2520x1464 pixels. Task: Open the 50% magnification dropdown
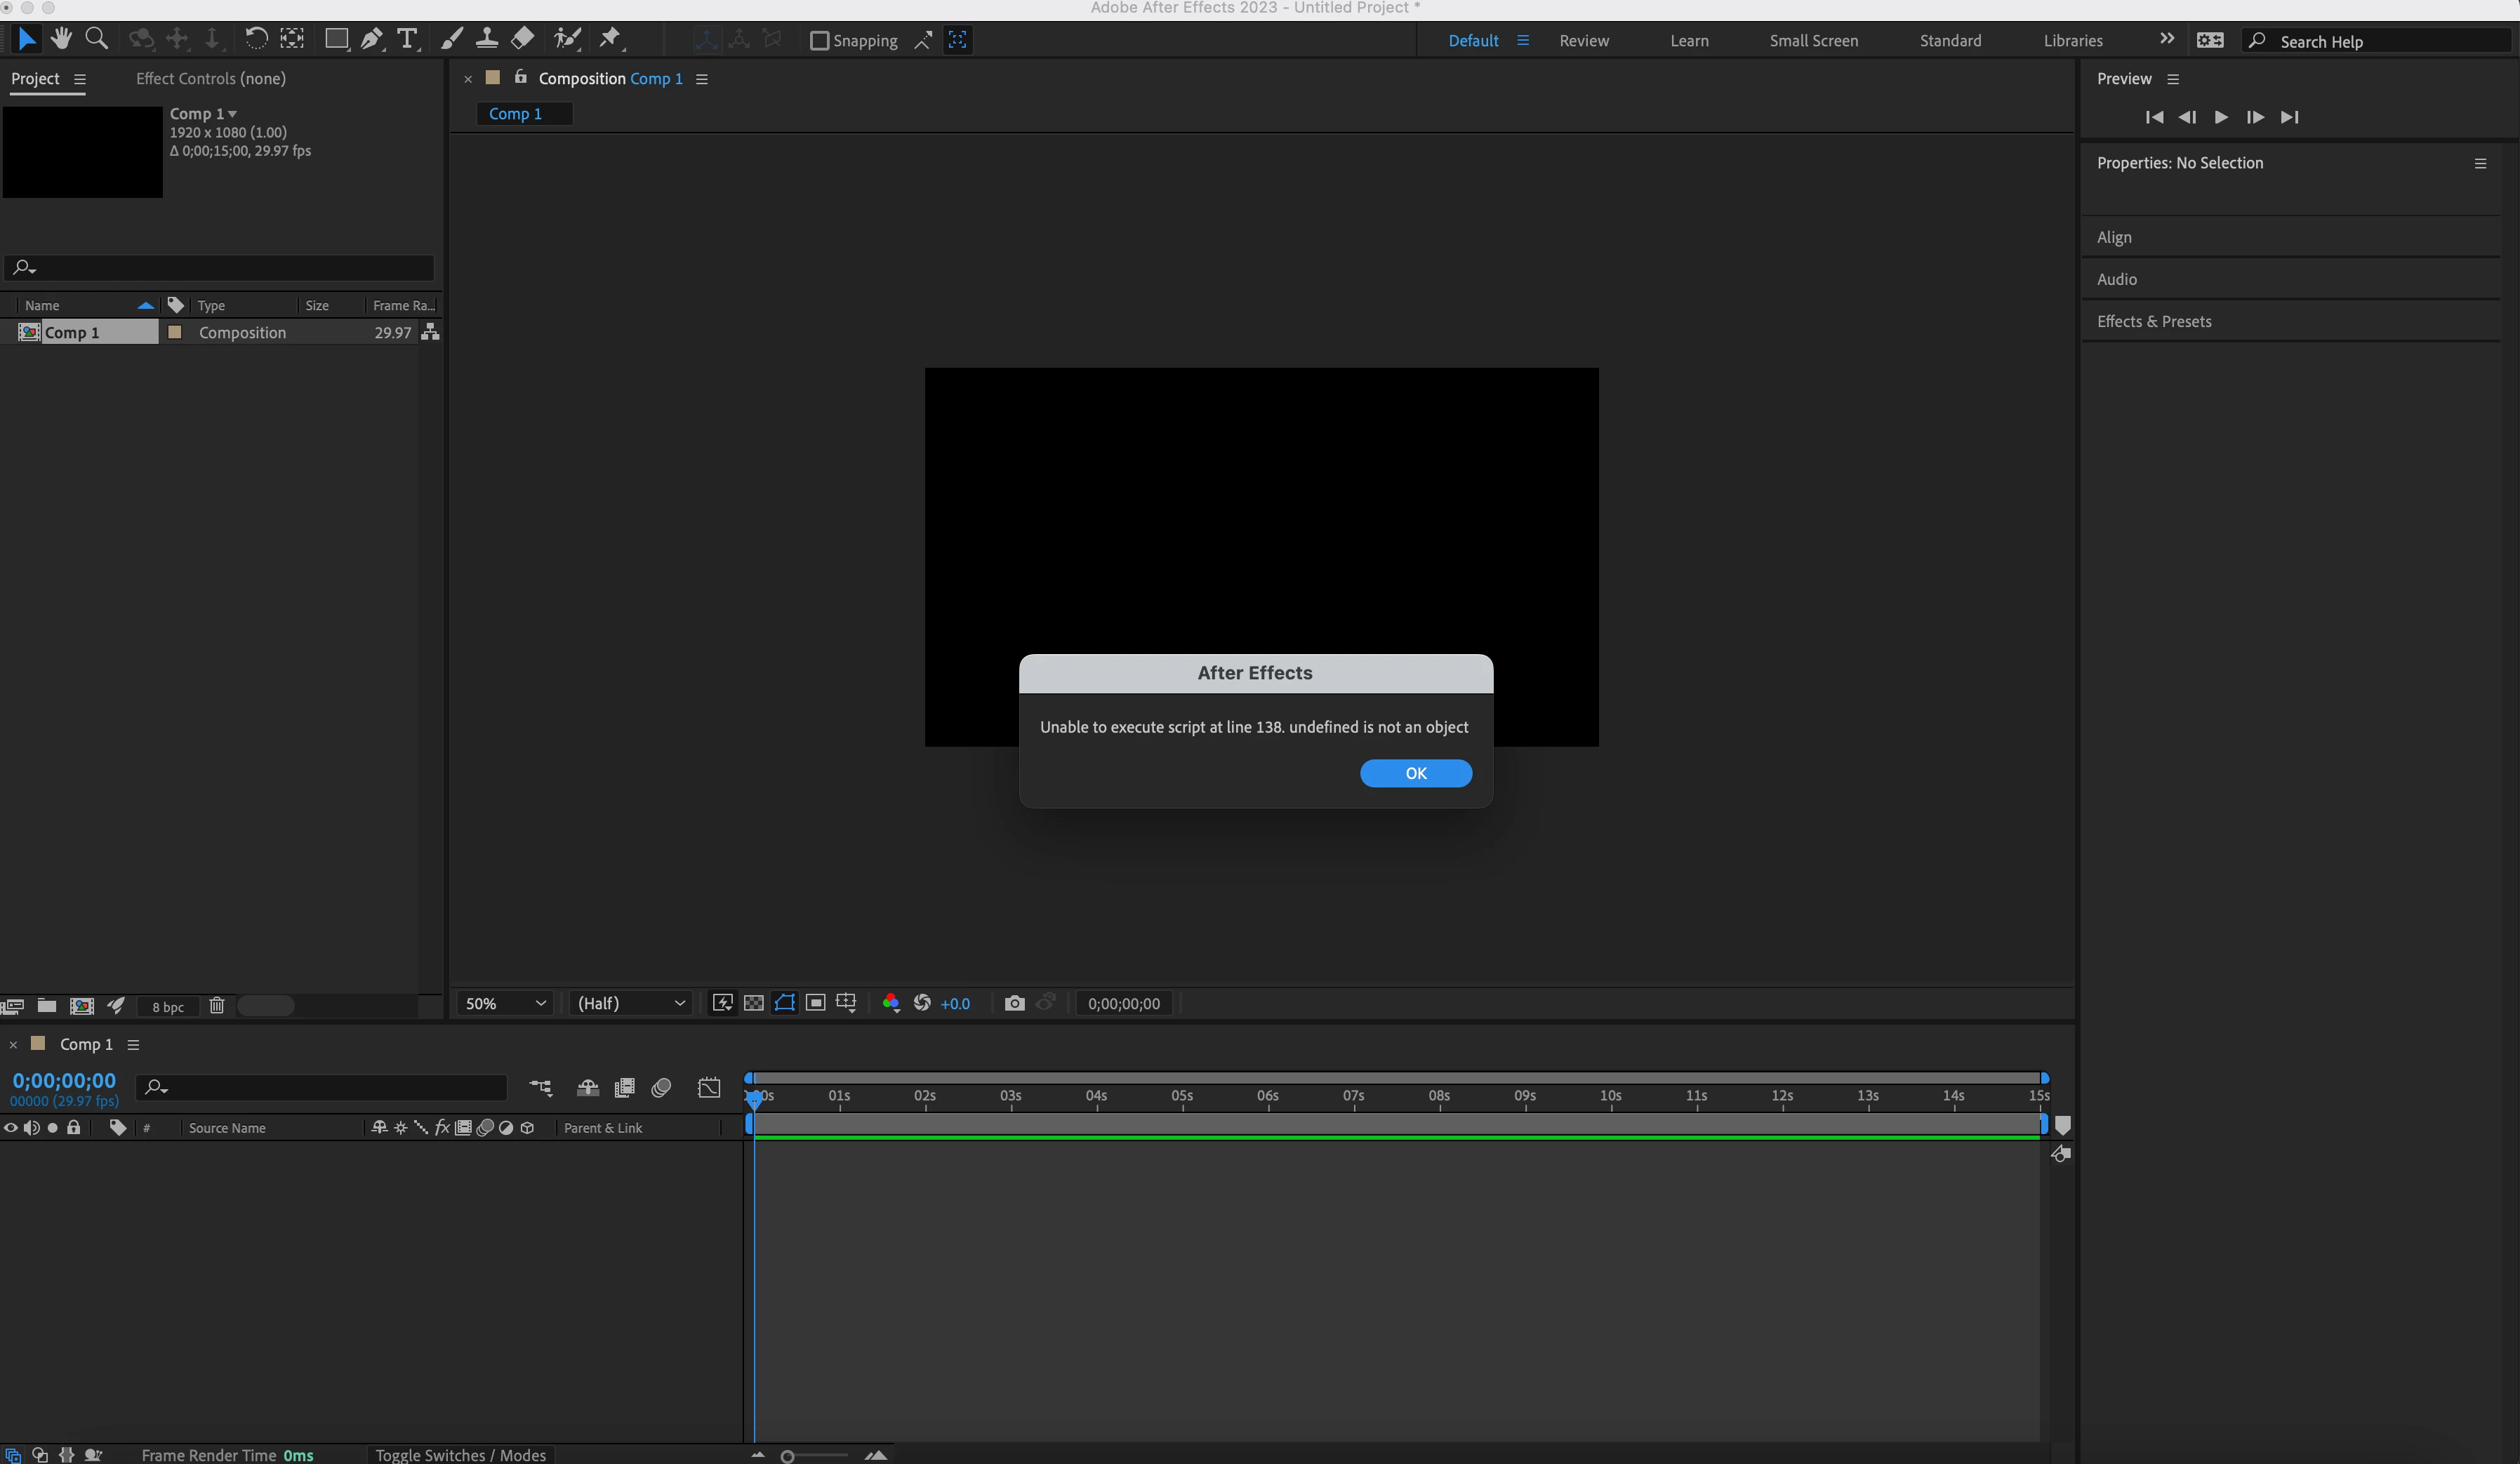coord(506,1003)
